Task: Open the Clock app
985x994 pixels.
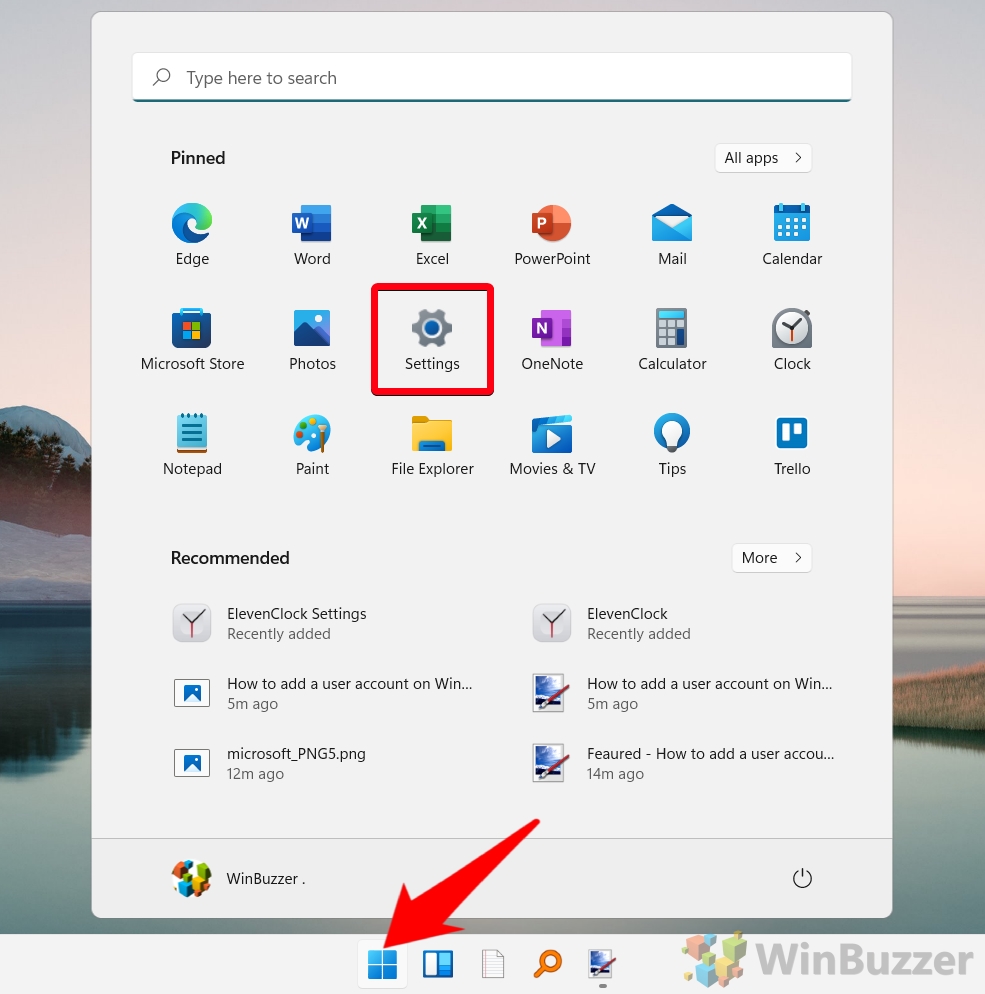Action: pos(792,340)
